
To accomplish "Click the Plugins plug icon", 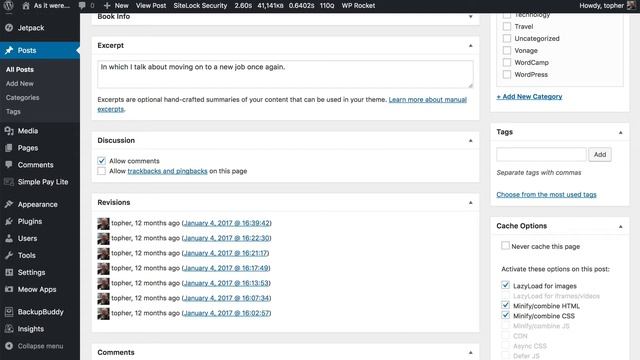I will click(9, 221).
